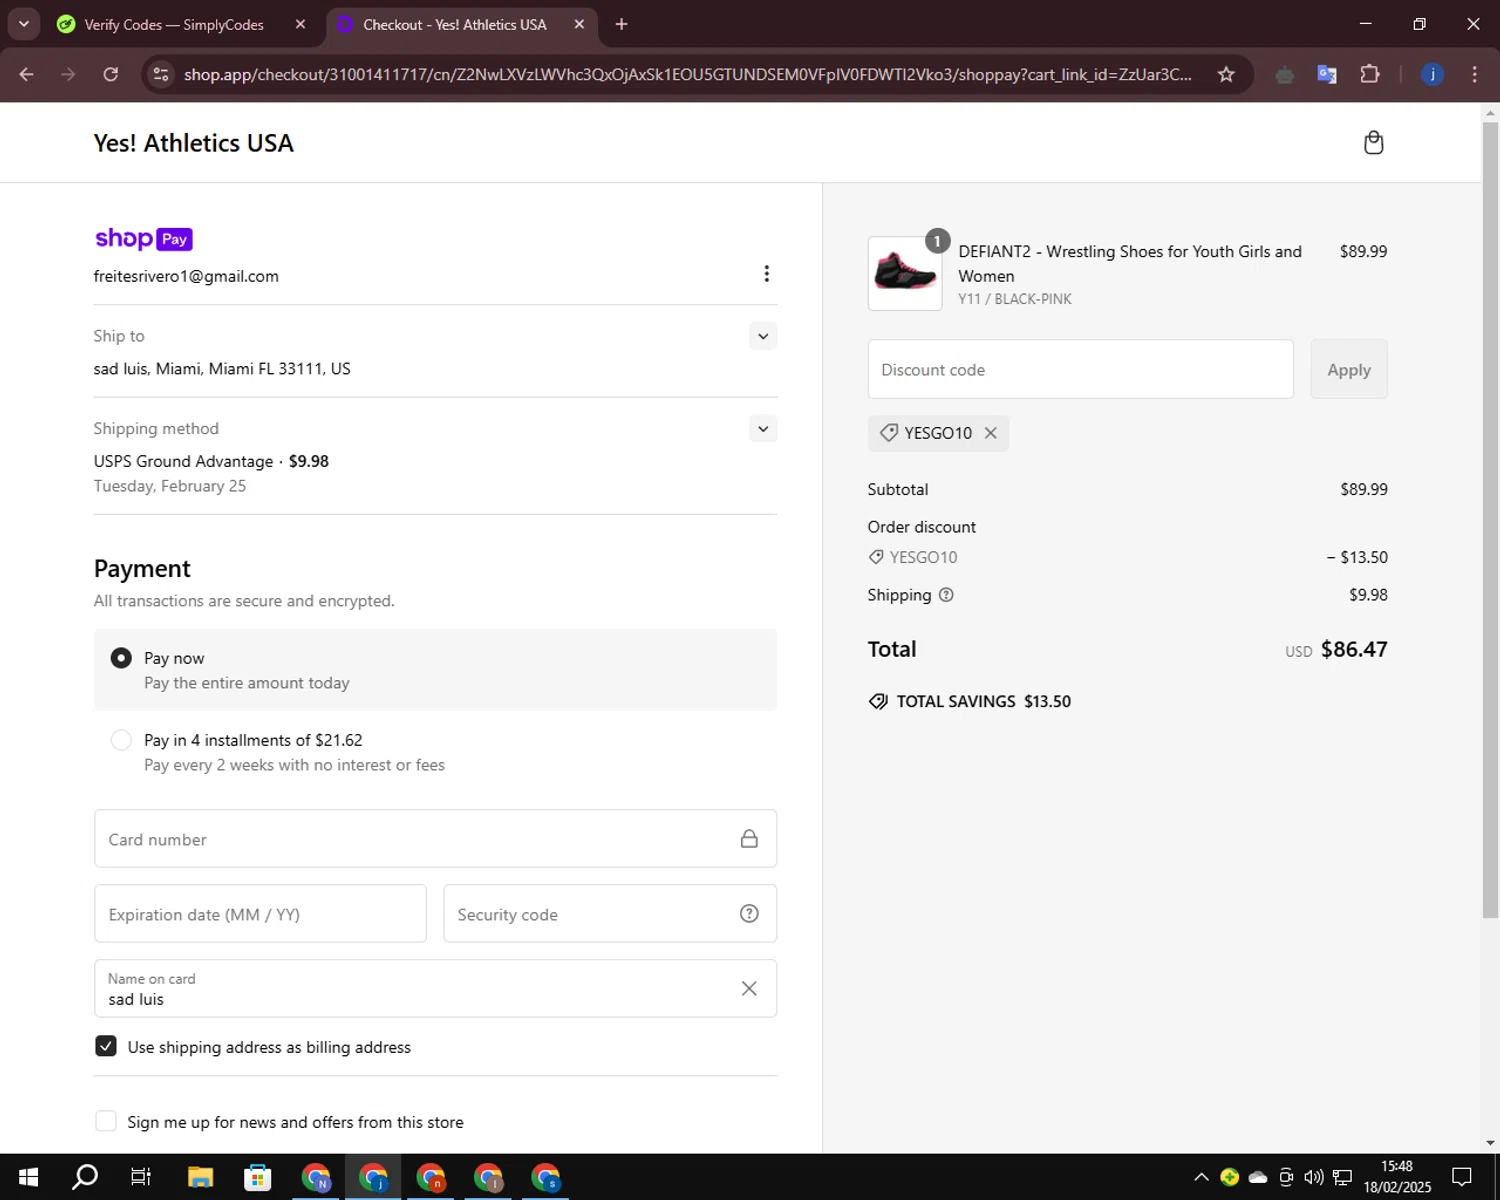Open the browser Extensions puzzle icon

point(1370,74)
